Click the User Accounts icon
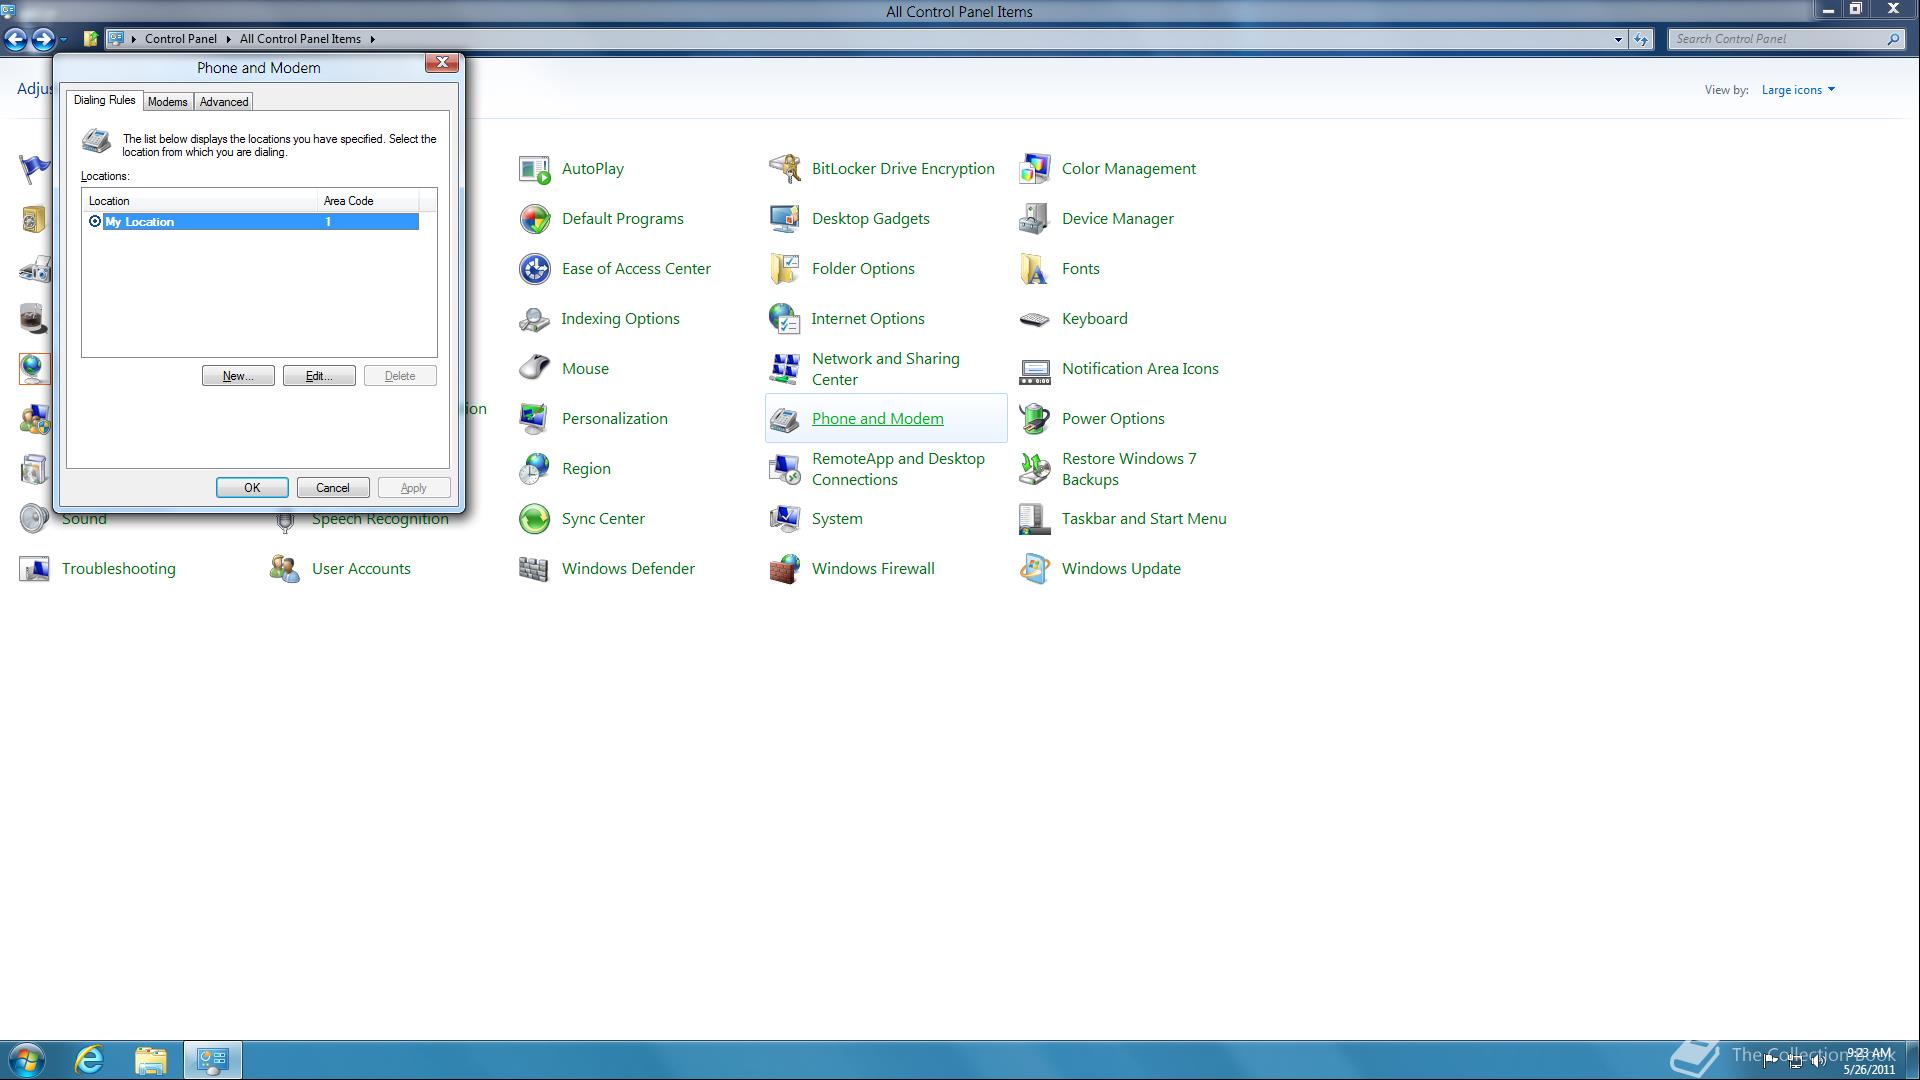The image size is (1920, 1080). (x=284, y=569)
